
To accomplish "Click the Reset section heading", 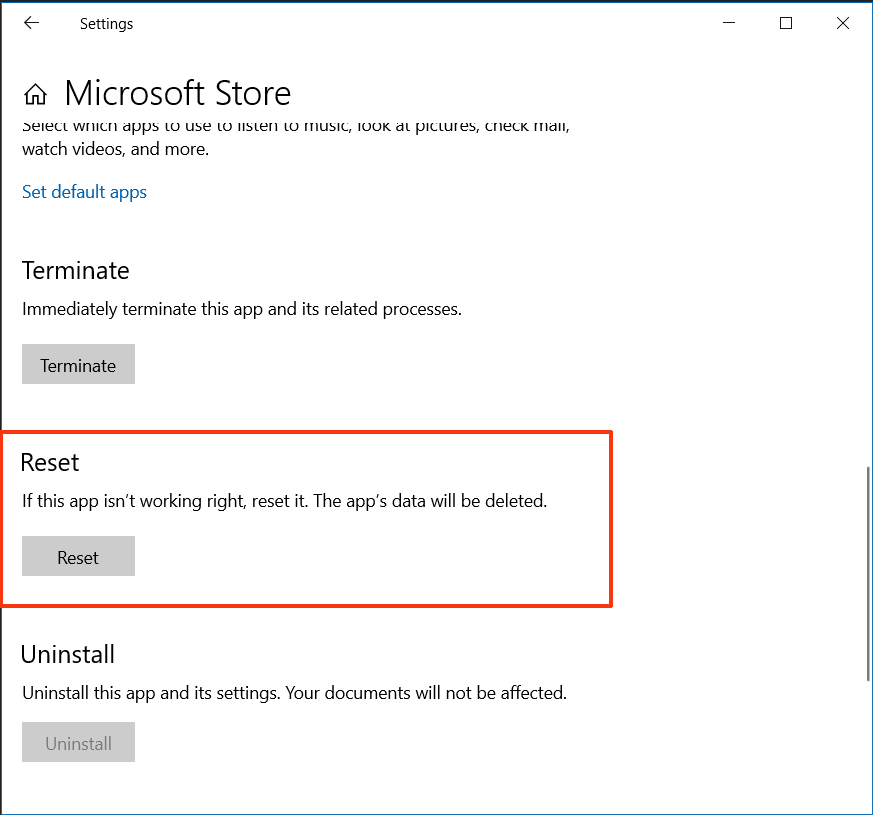I will pos(50,463).
